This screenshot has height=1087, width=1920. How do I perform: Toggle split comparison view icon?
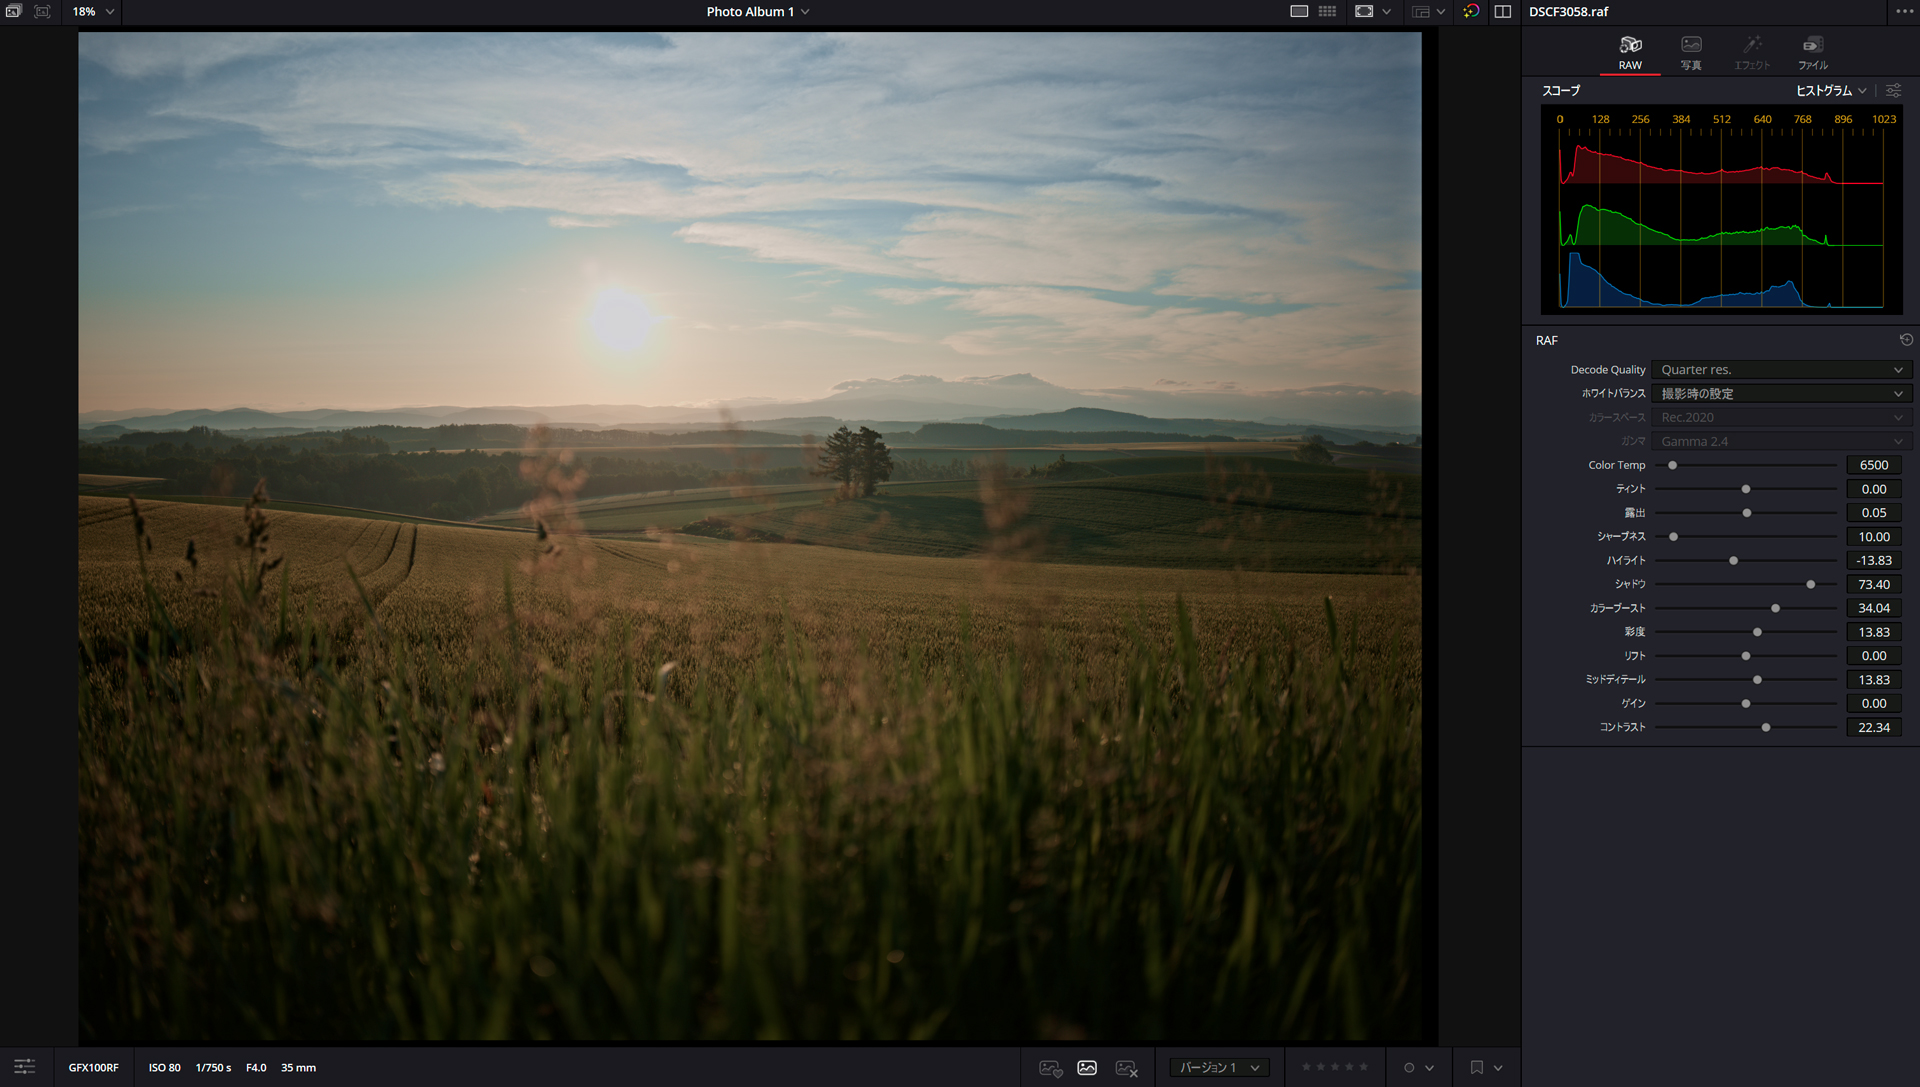coord(1502,12)
